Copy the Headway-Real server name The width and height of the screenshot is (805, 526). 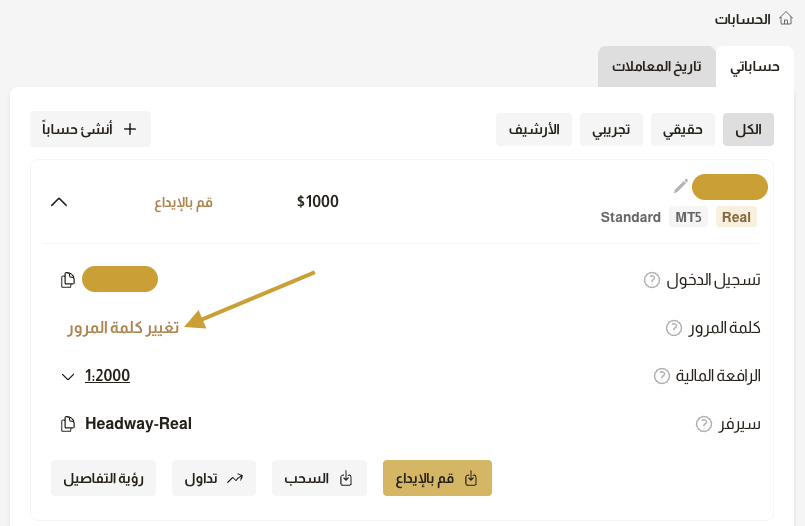coord(68,424)
